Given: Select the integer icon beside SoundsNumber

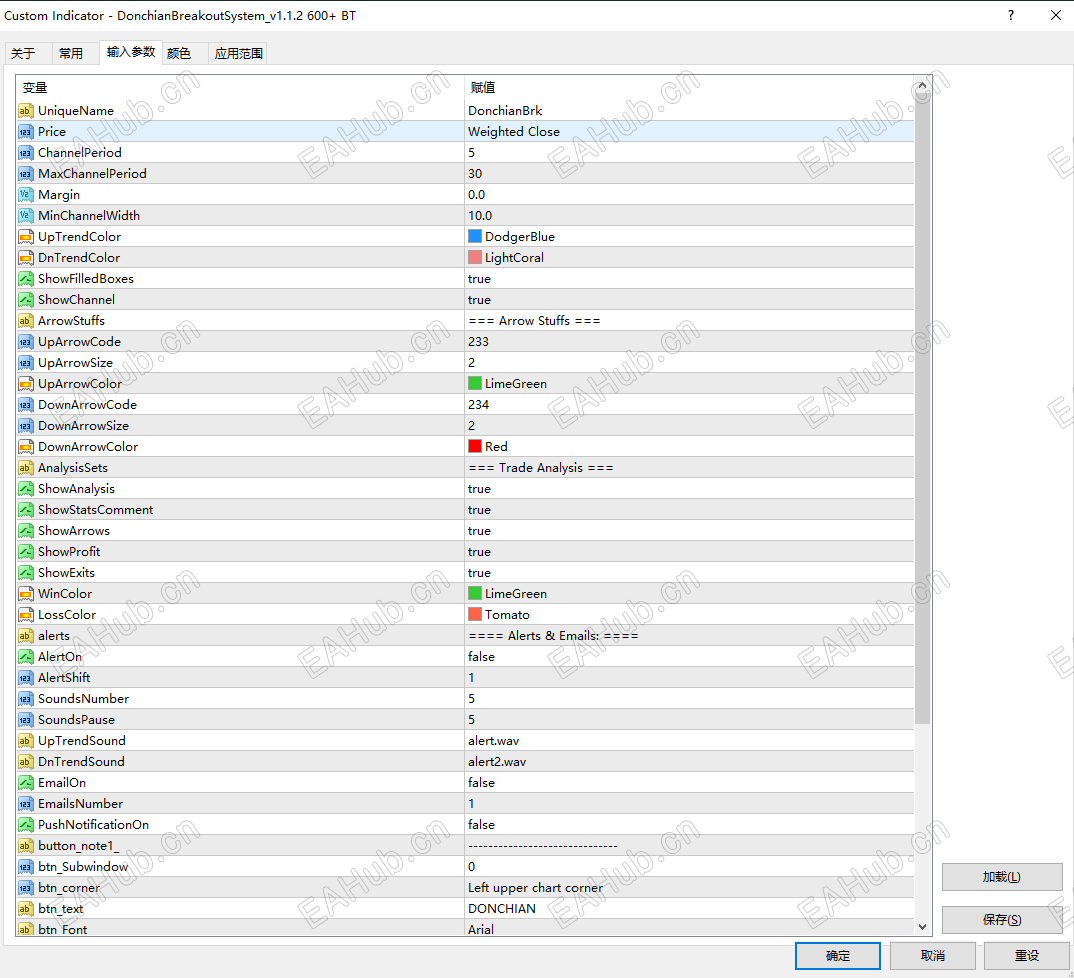Looking at the screenshot, I should point(25,699).
